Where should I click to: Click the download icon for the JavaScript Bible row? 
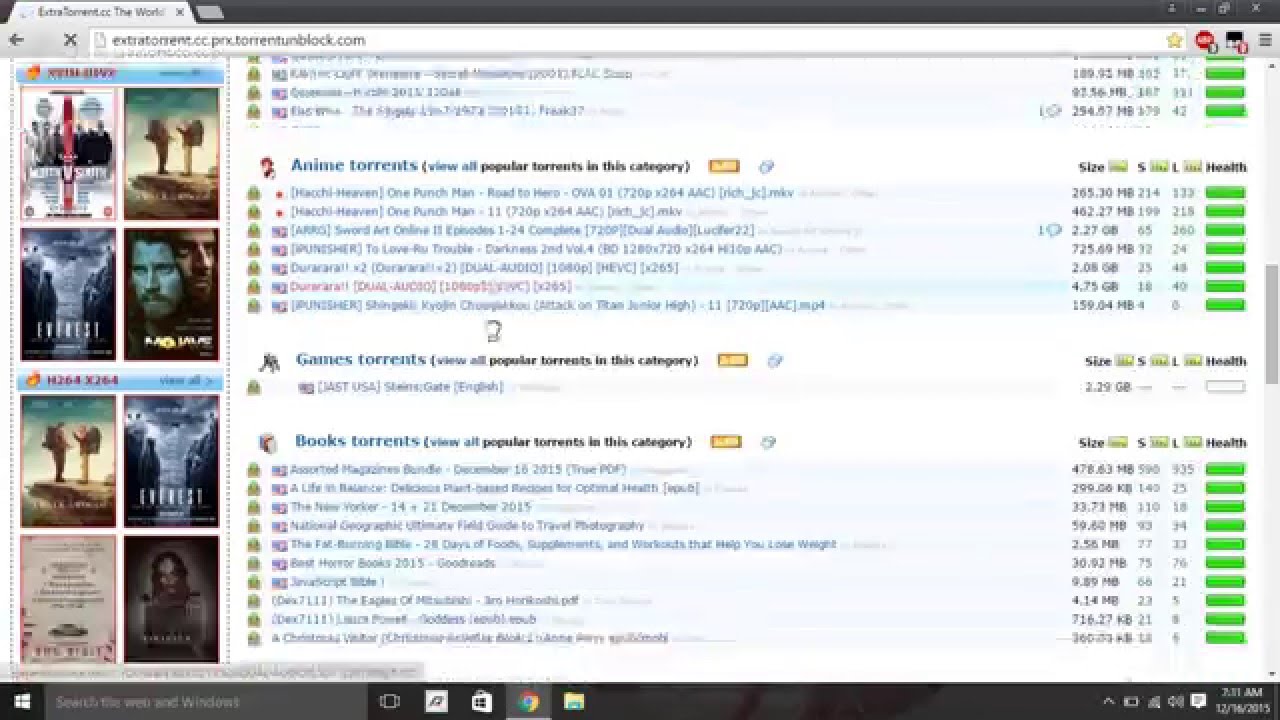[254, 582]
